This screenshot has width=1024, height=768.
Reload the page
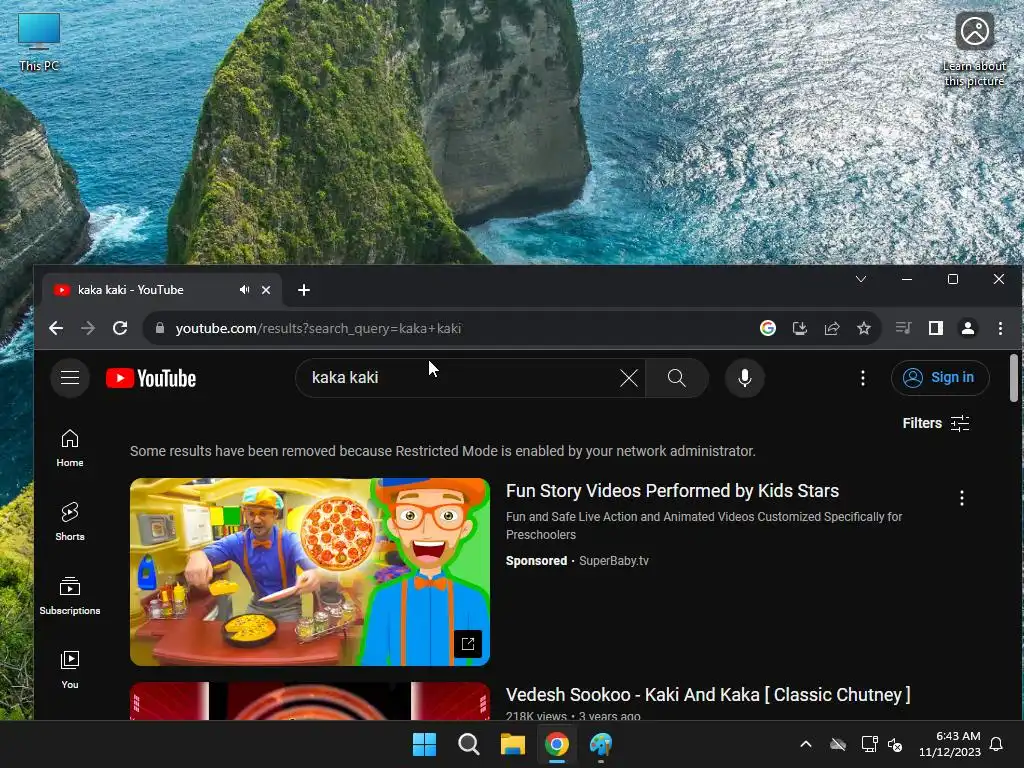pos(120,328)
